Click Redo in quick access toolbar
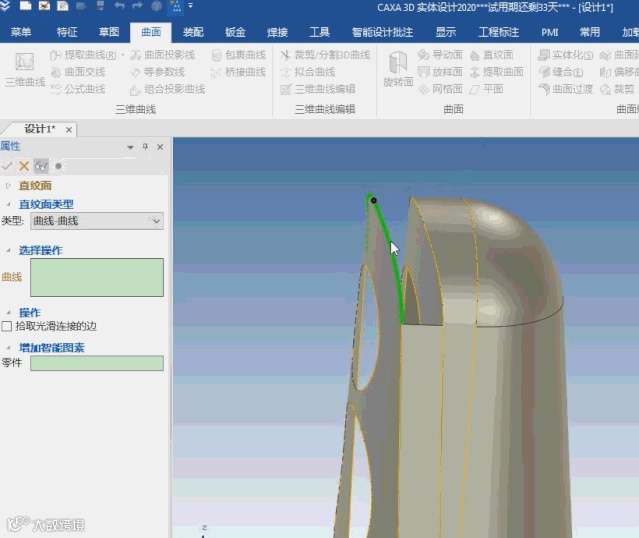 [x=137, y=6]
